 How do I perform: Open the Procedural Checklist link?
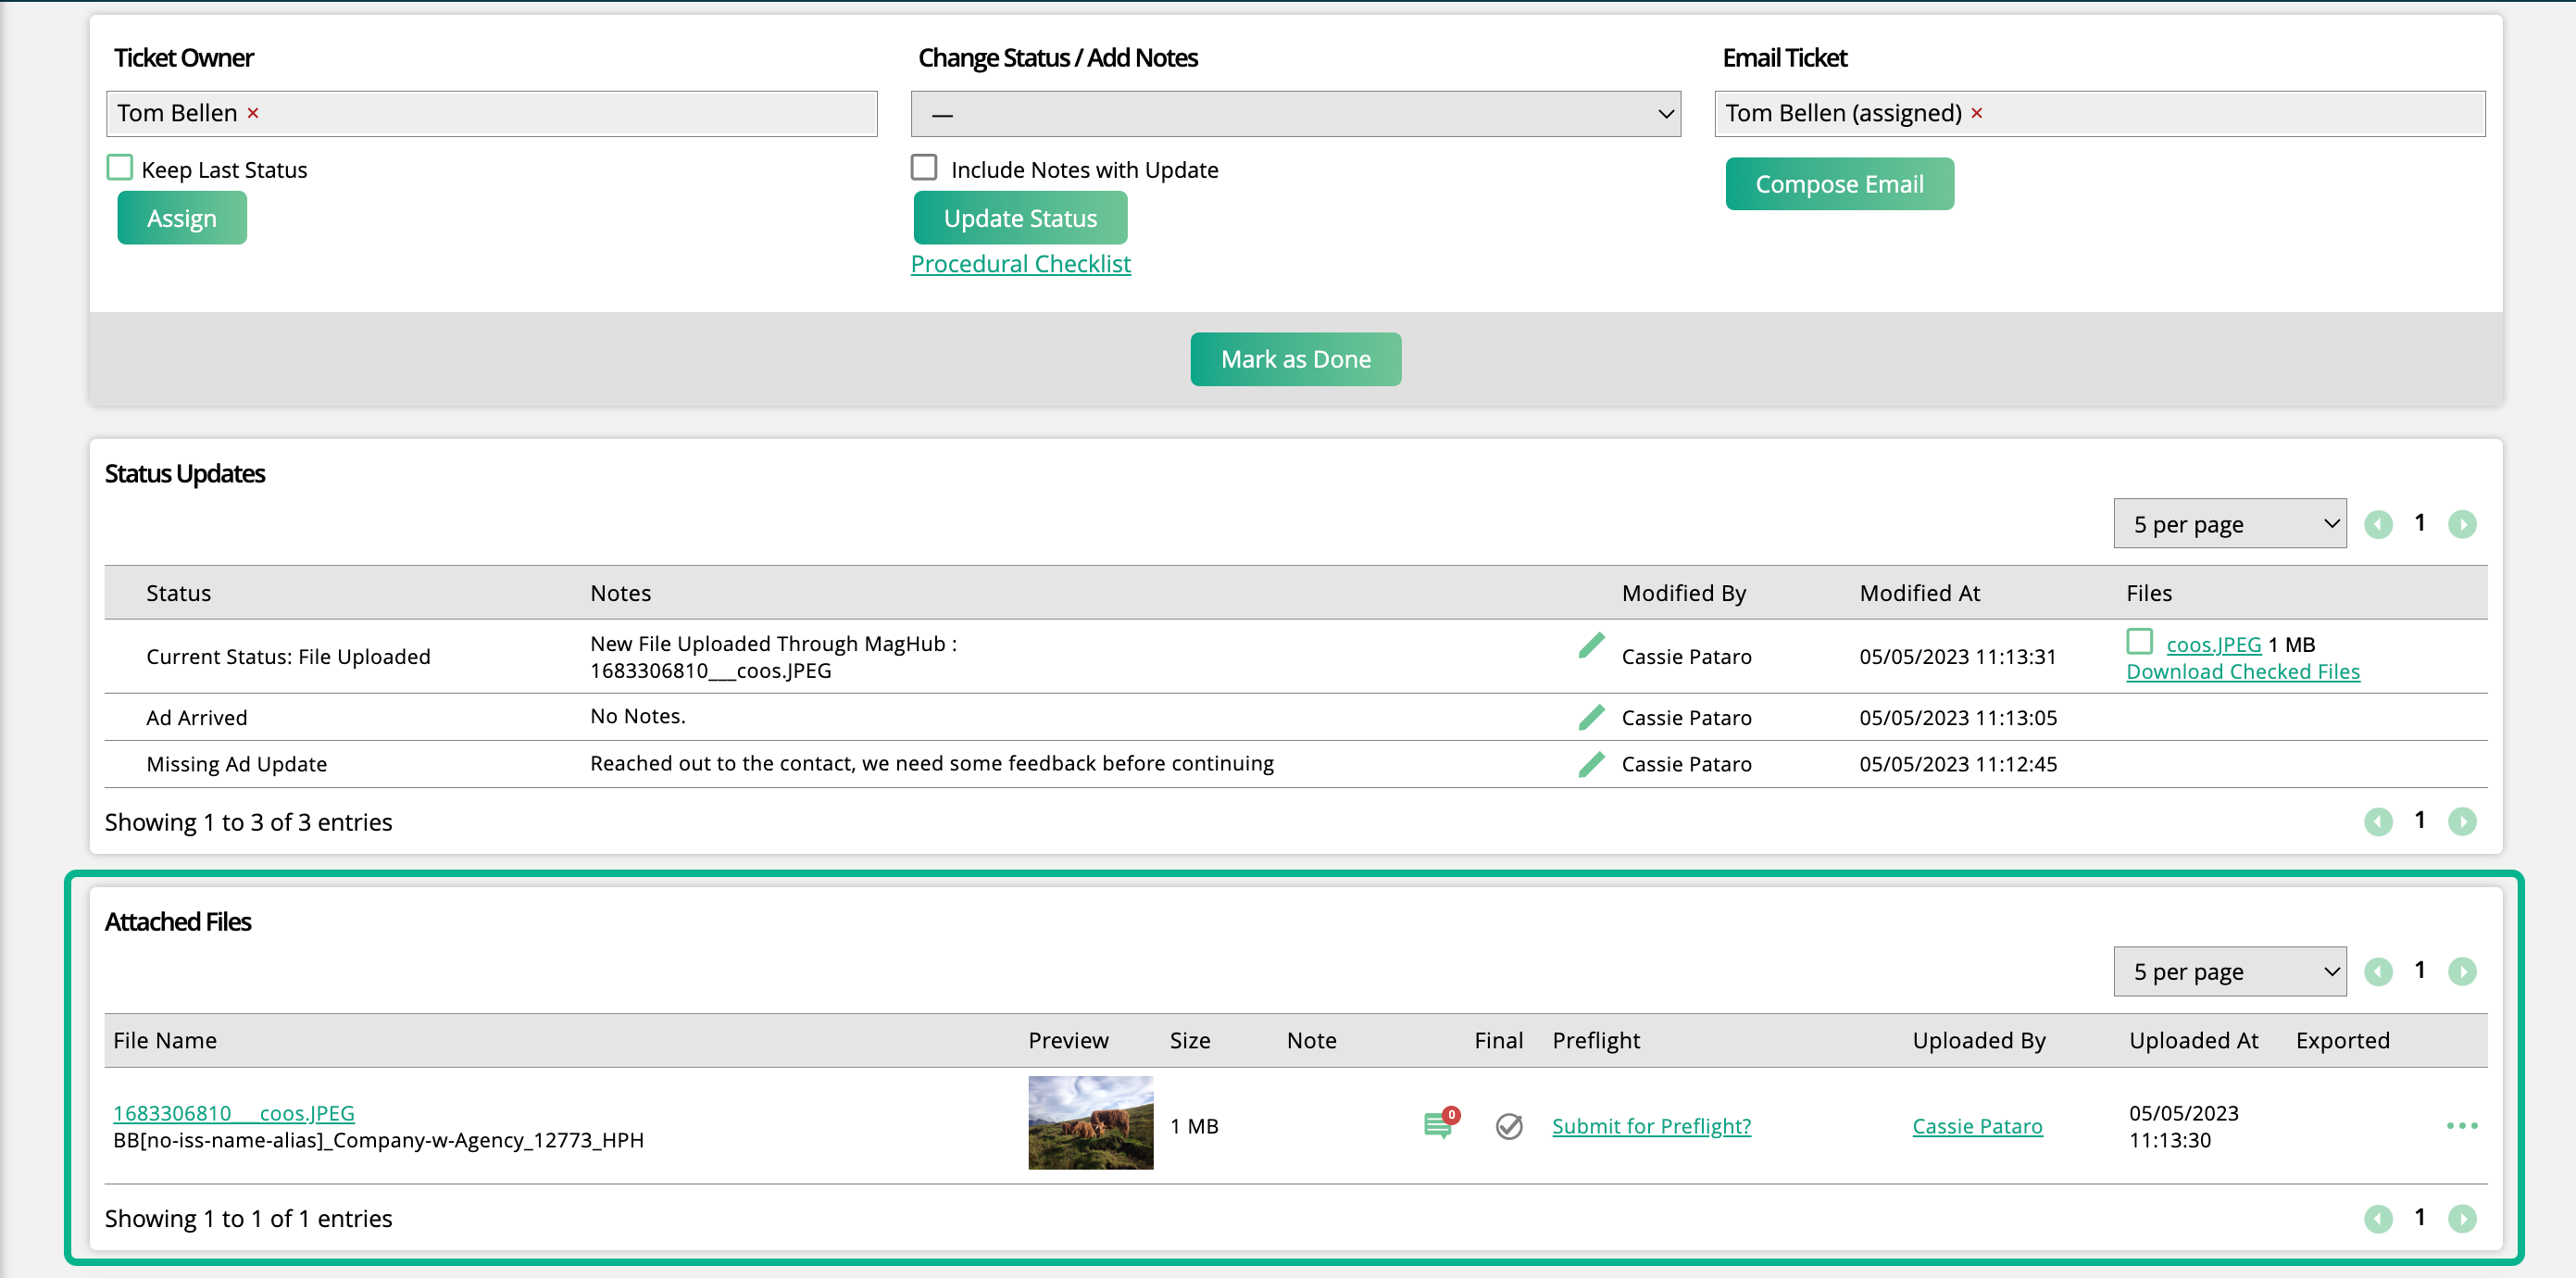click(x=1020, y=263)
